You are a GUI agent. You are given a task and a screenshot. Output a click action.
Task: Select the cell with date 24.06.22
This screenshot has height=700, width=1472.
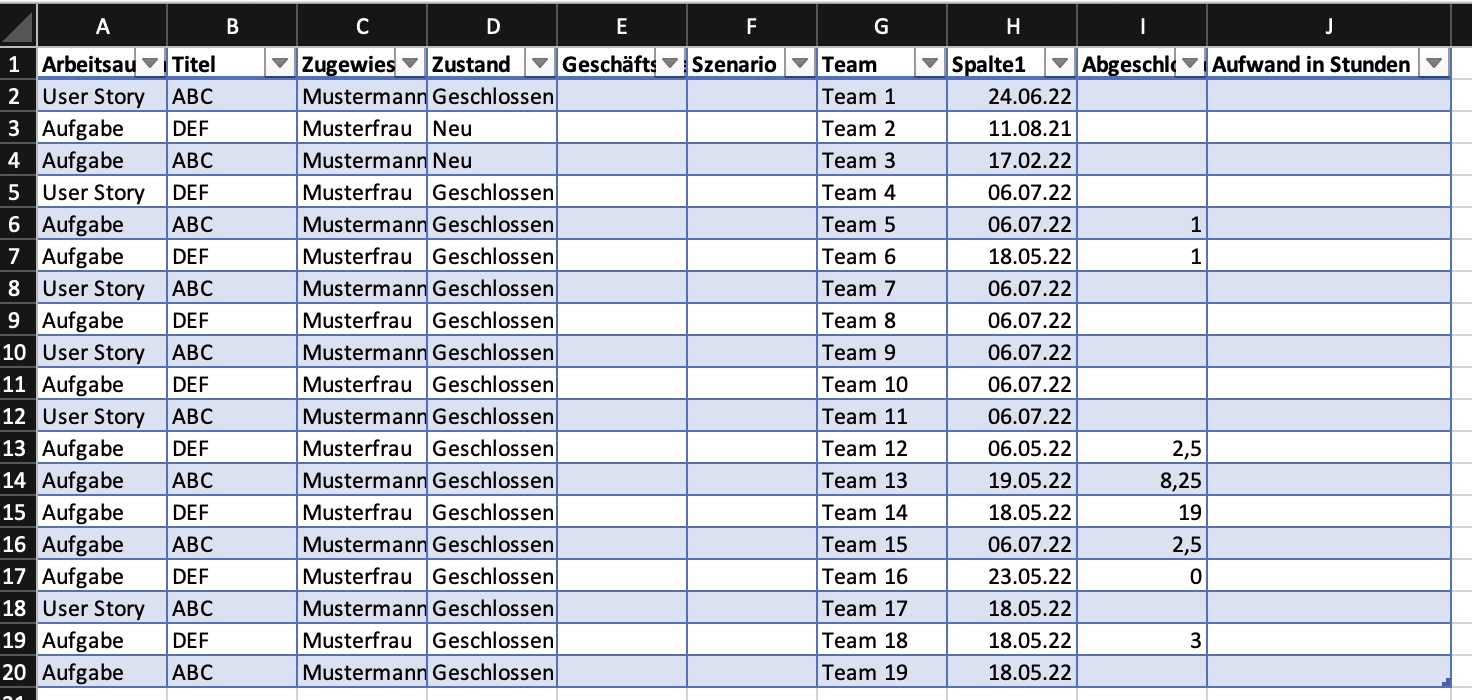point(1012,96)
